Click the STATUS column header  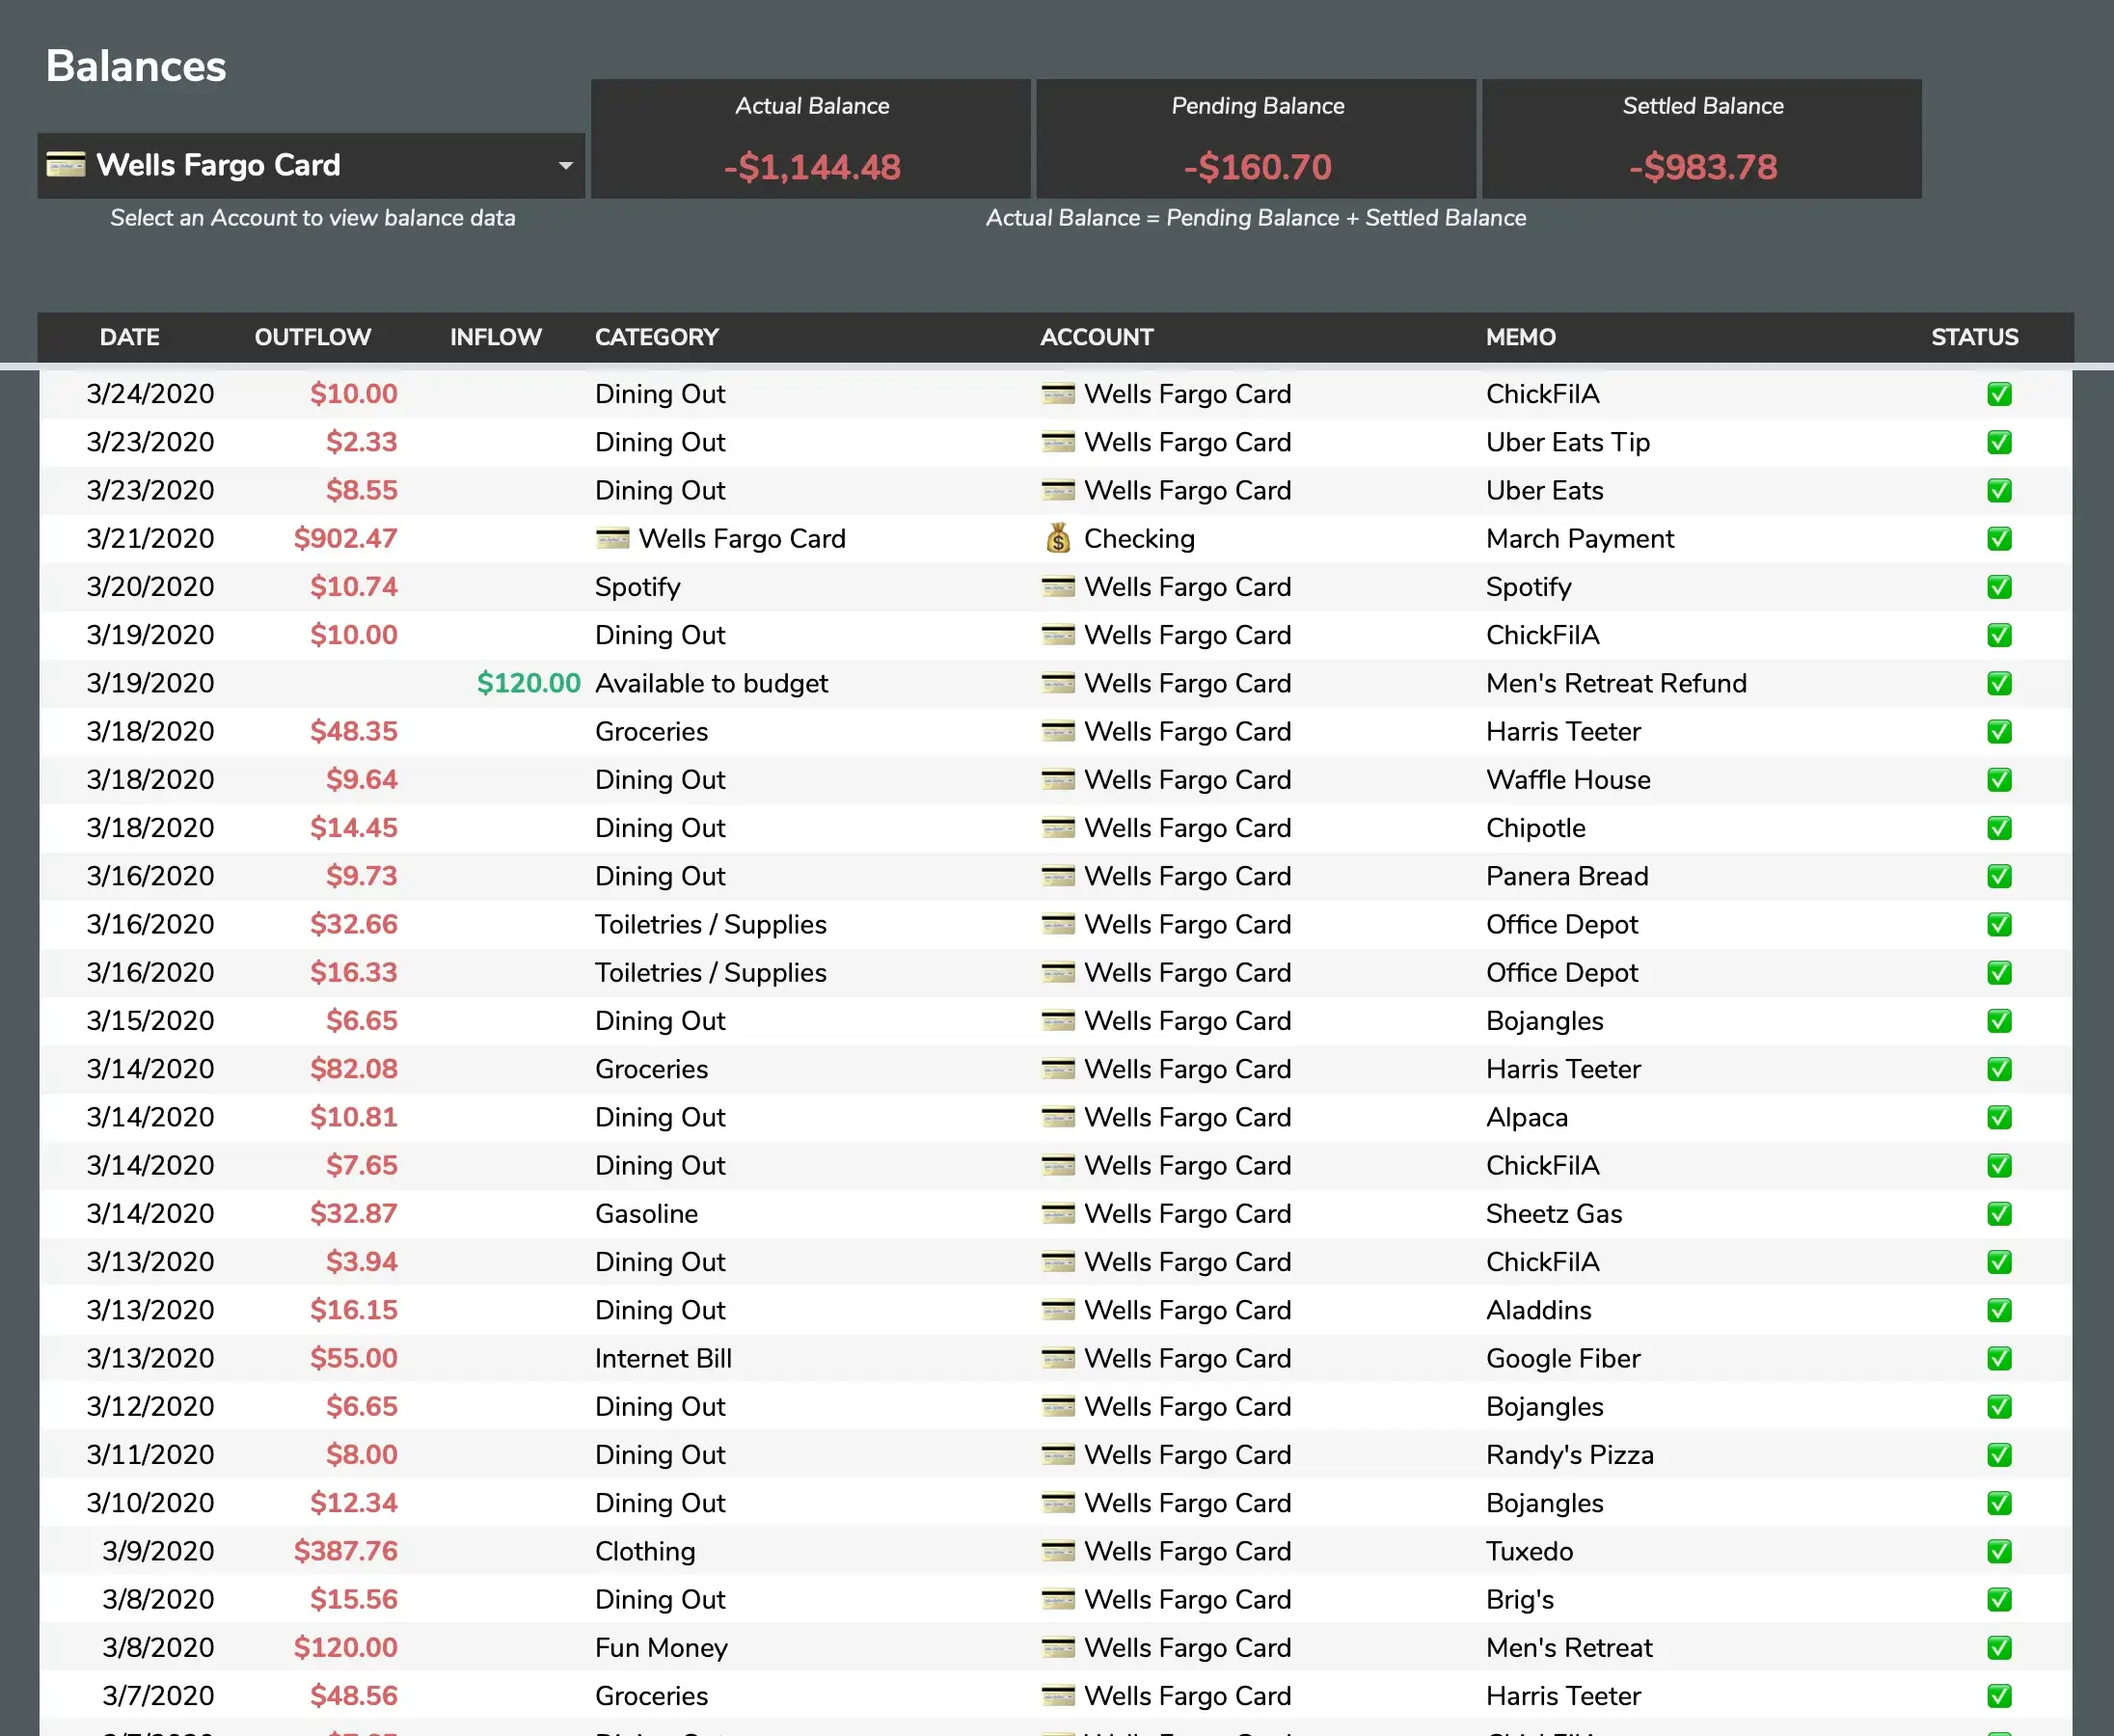(1974, 337)
